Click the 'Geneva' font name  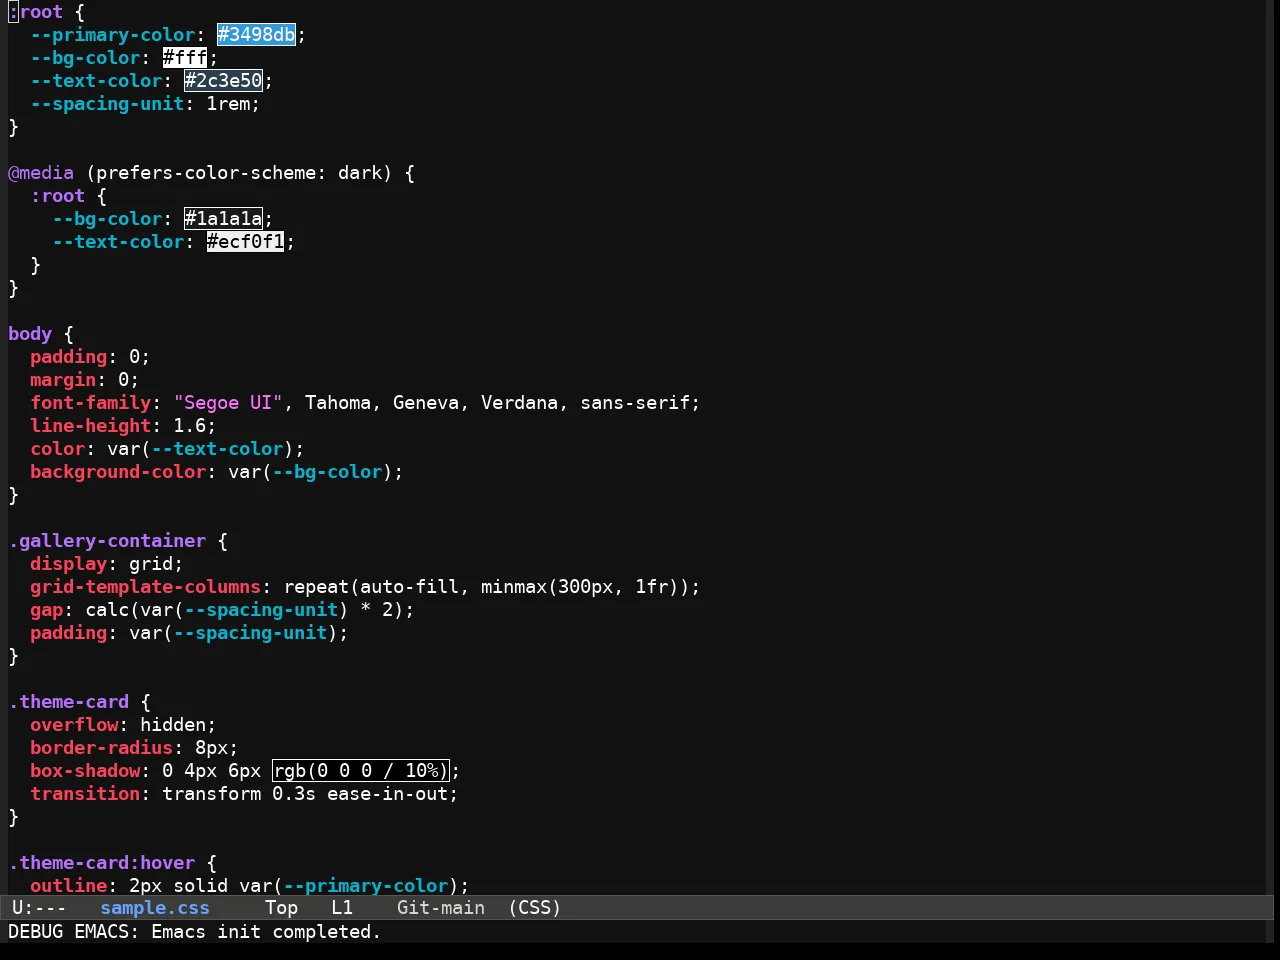click(426, 403)
